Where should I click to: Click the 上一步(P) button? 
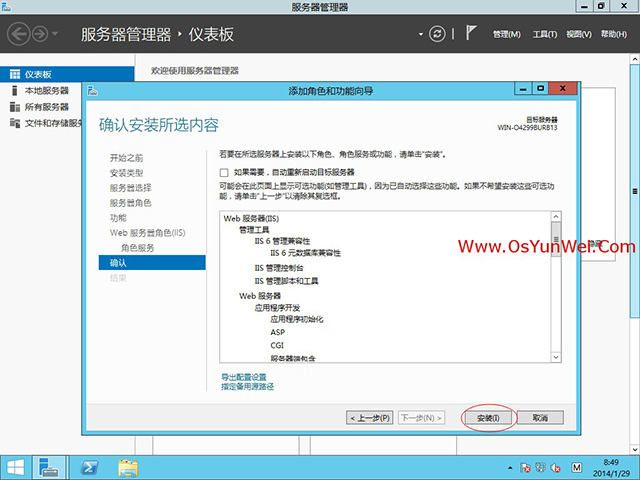tap(370, 418)
